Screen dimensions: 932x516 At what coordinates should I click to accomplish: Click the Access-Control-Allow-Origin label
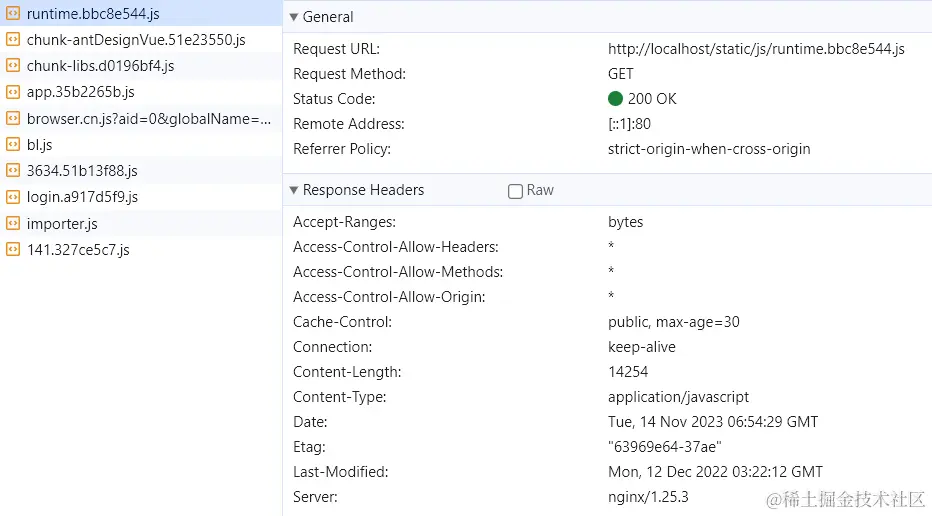coord(389,297)
